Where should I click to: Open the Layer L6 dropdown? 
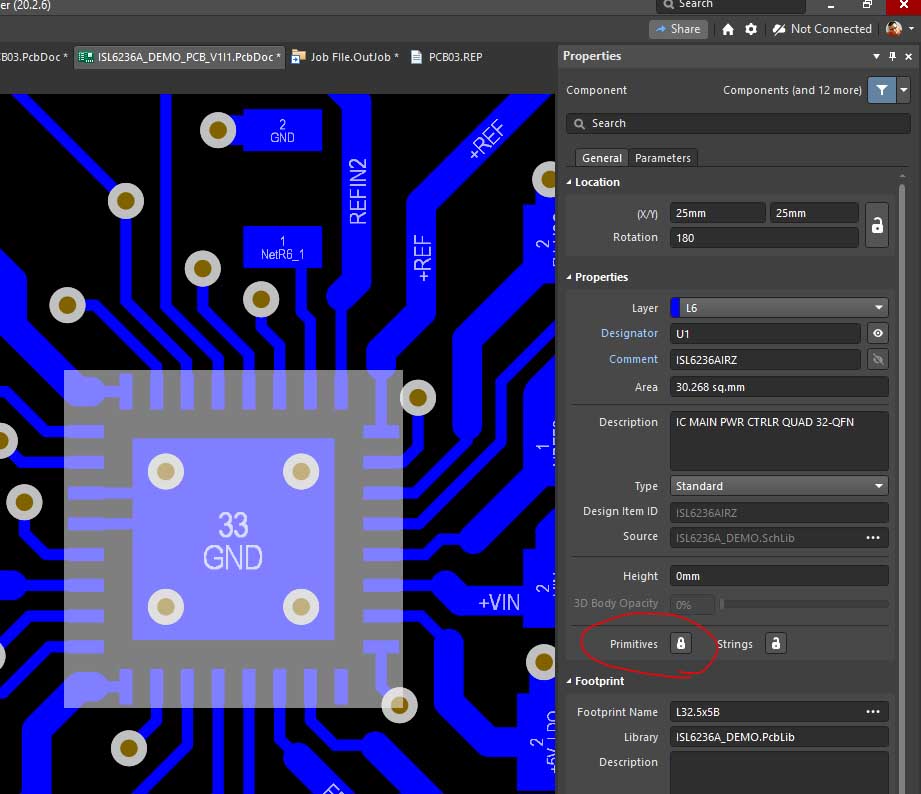tap(778, 308)
